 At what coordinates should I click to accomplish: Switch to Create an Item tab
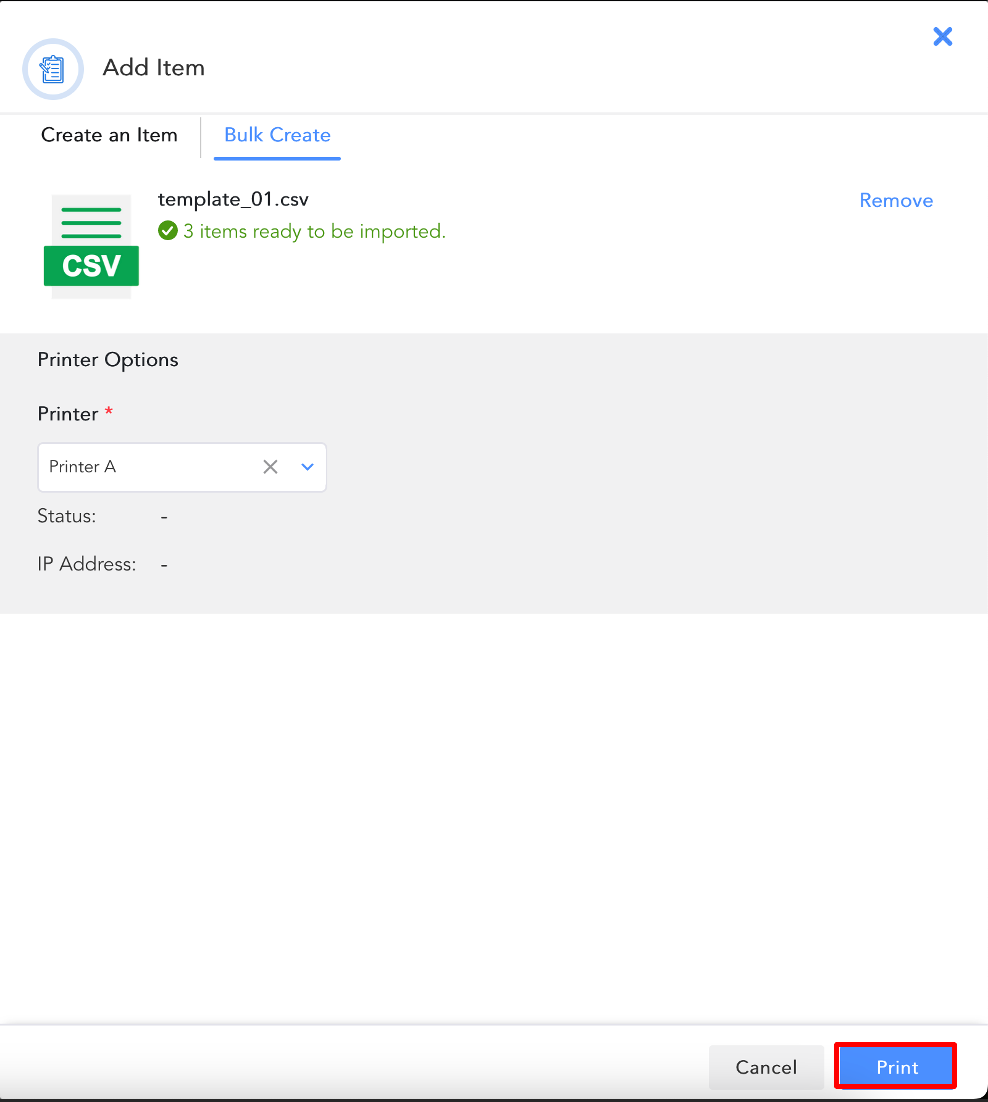coord(109,135)
